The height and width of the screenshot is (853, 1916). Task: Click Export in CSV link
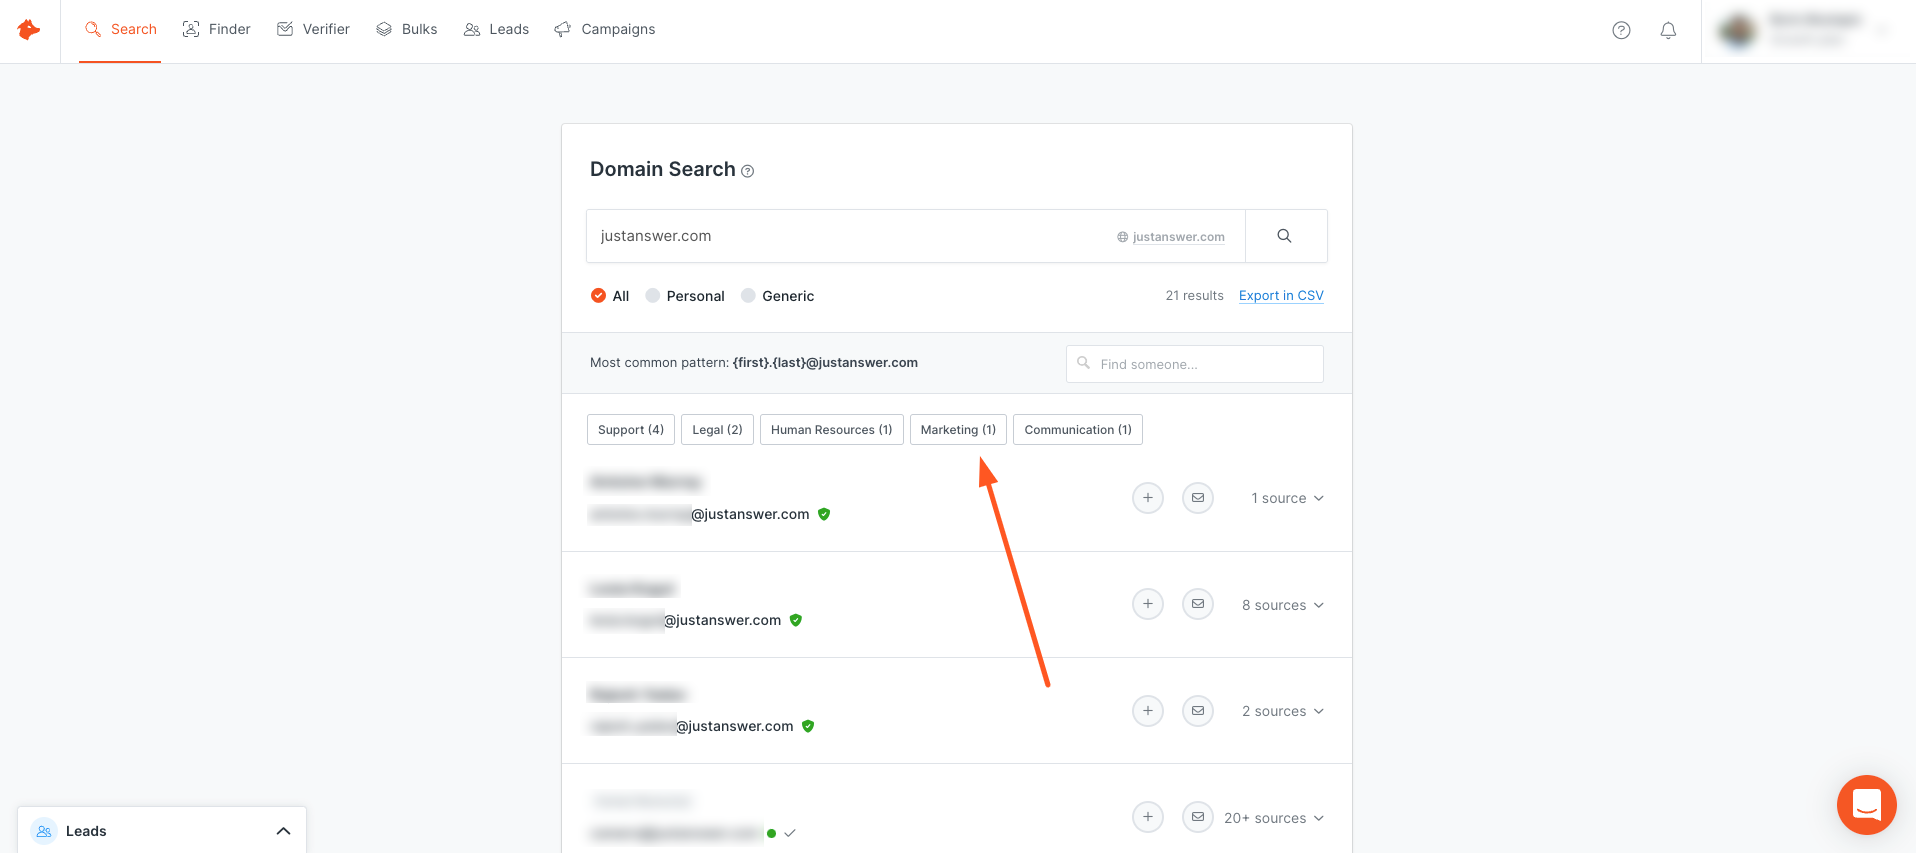click(1281, 296)
